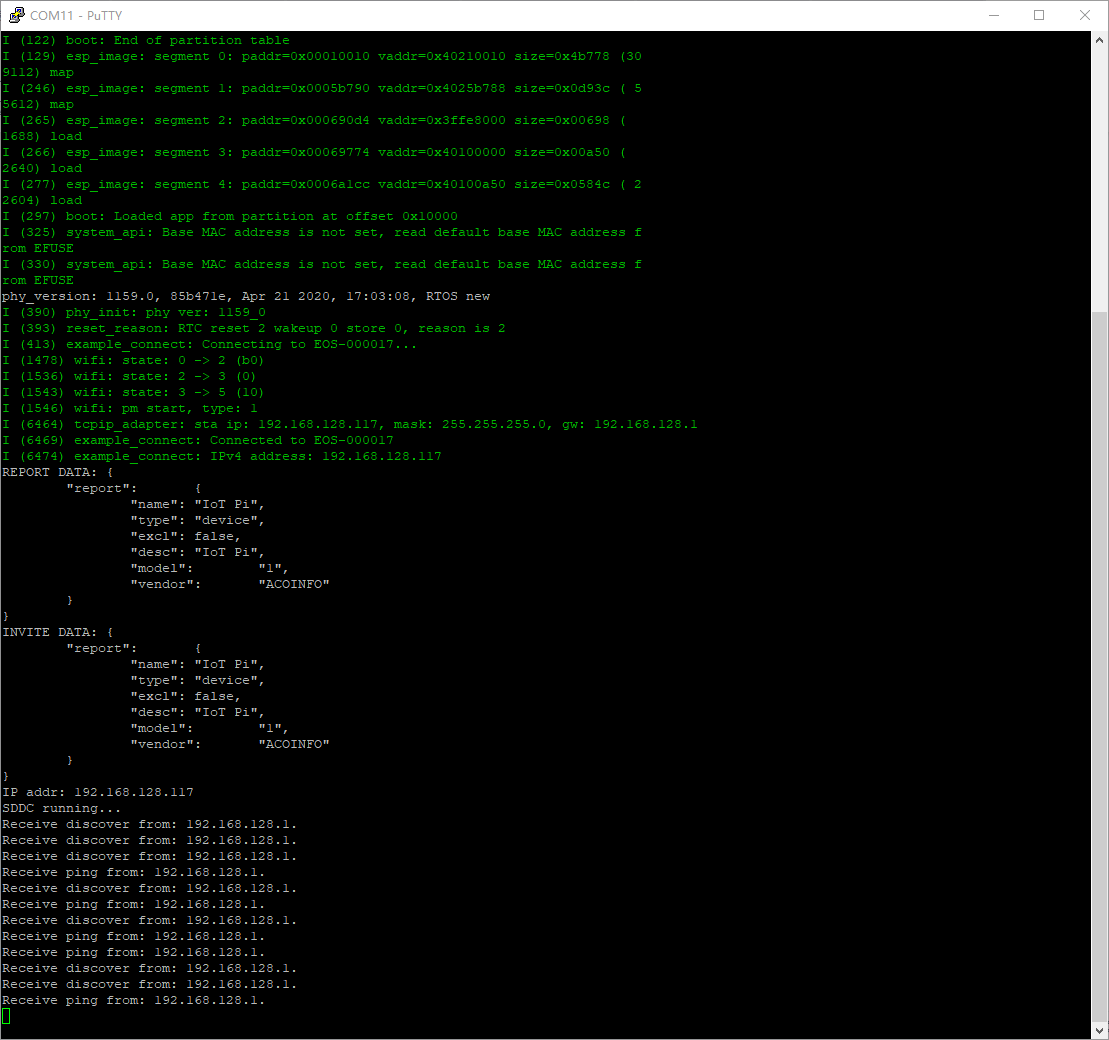Screen dimensions: 1109x1040
Task: Click the tcpip_adapter sta ip log line
Action: tap(350, 424)
